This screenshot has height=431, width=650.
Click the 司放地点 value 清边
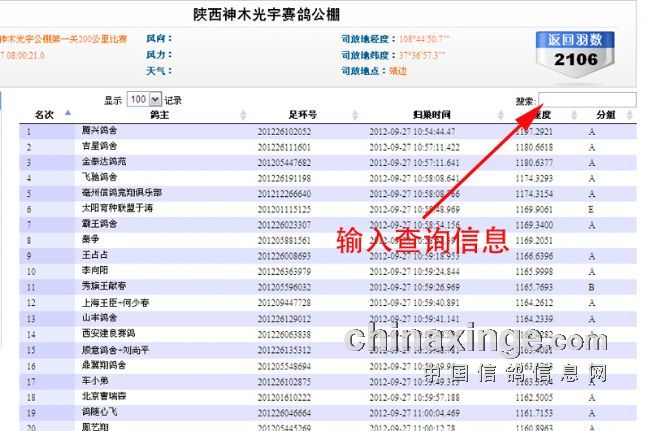coord(397,71)
